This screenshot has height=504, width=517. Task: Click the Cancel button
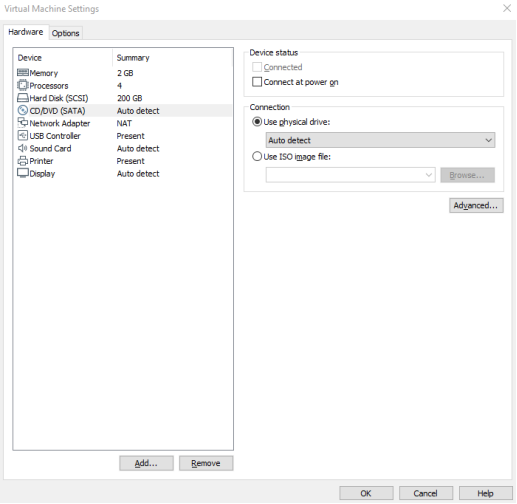coord(426,493)
